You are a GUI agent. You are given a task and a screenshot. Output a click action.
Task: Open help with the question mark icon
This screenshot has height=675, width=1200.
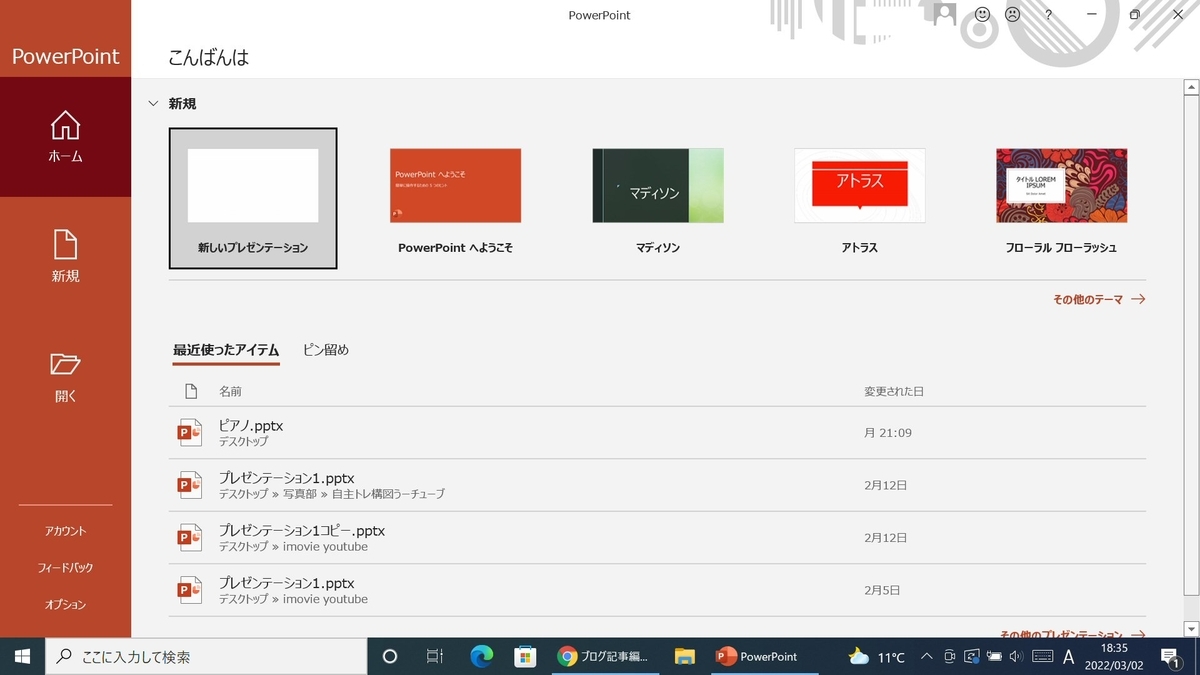pyautogui.click(x=1048, y=15)
